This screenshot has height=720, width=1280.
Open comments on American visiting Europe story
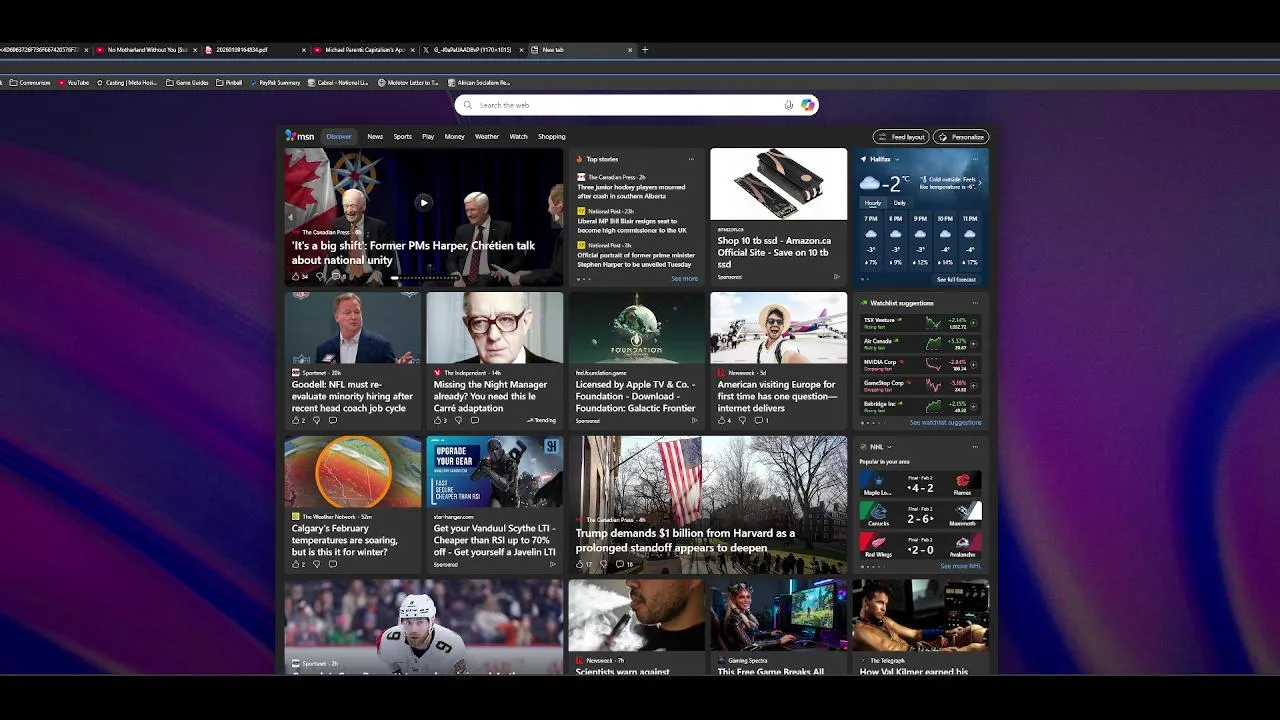coord(759,420)
